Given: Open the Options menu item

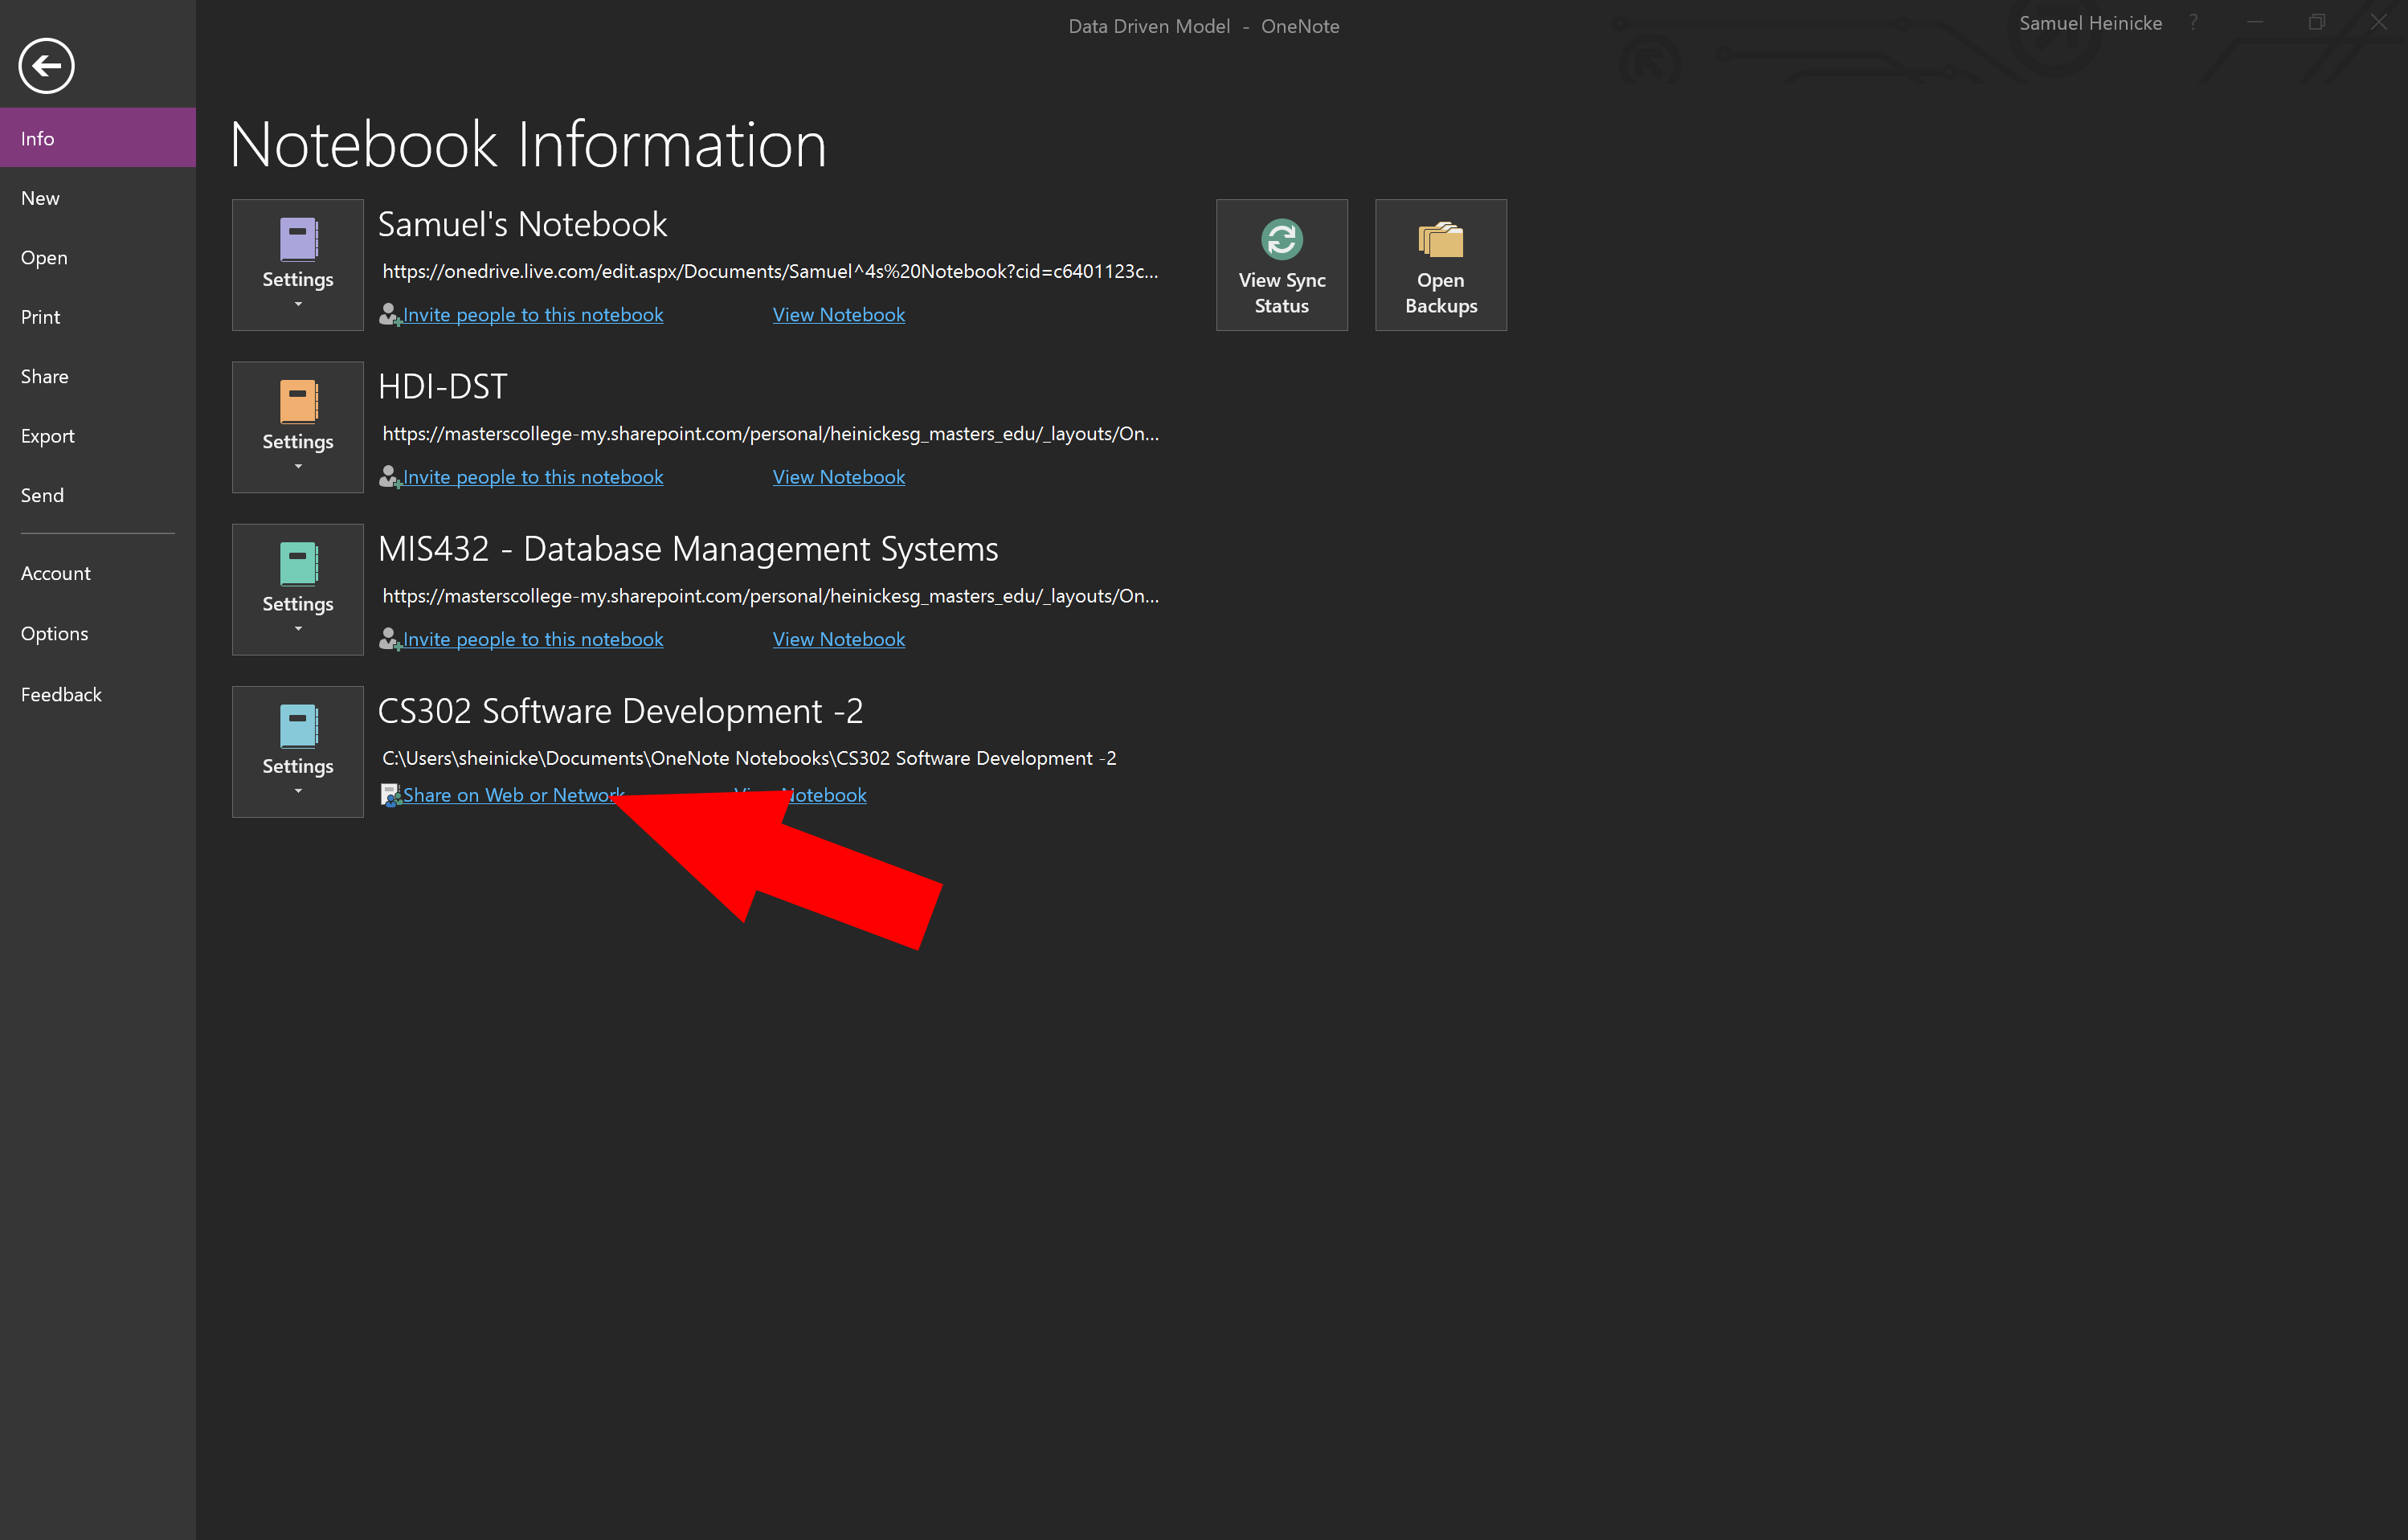Looking at the screenshot, I should click(x=54, y=633).
